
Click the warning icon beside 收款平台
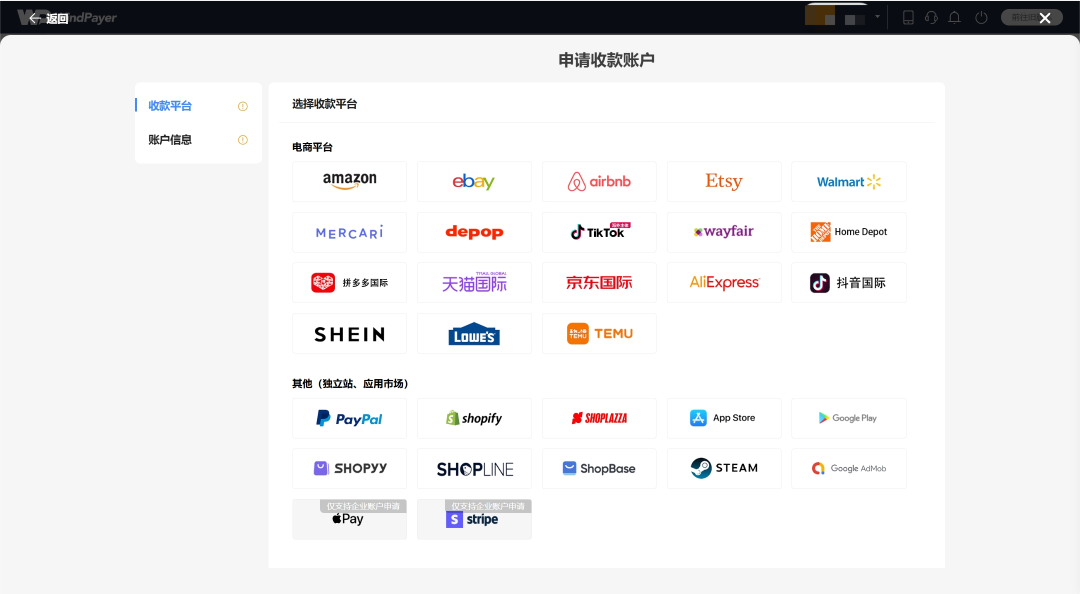(x=242, y=106)
